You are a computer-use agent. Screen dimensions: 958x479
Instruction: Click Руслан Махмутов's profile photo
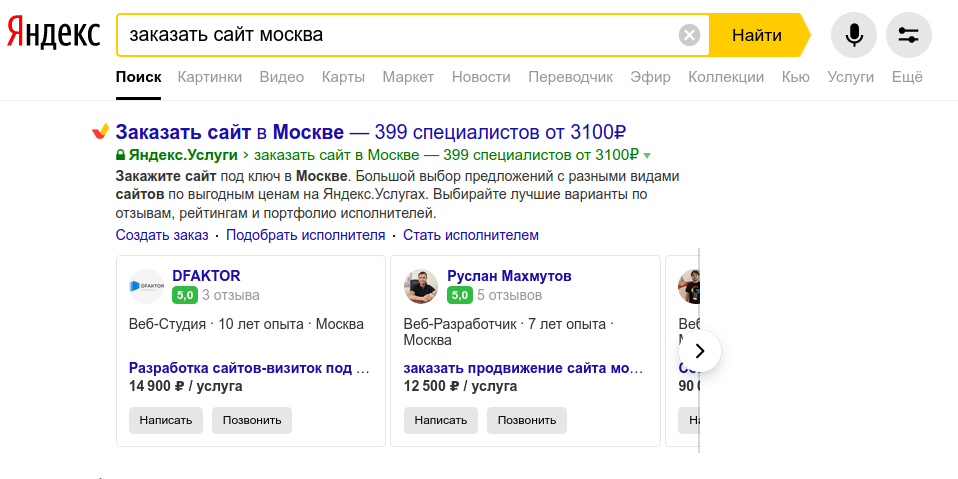coord(422,286)
